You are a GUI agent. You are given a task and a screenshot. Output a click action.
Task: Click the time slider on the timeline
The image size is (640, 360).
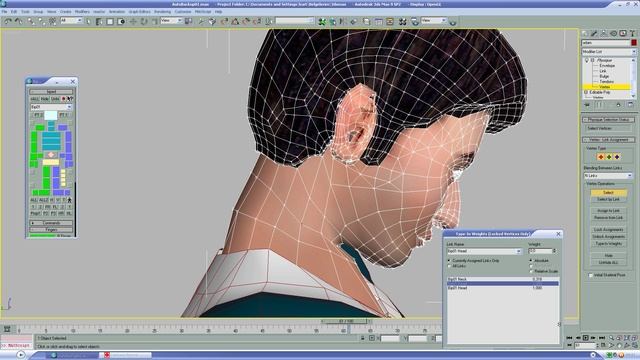(x=346, y=322)
